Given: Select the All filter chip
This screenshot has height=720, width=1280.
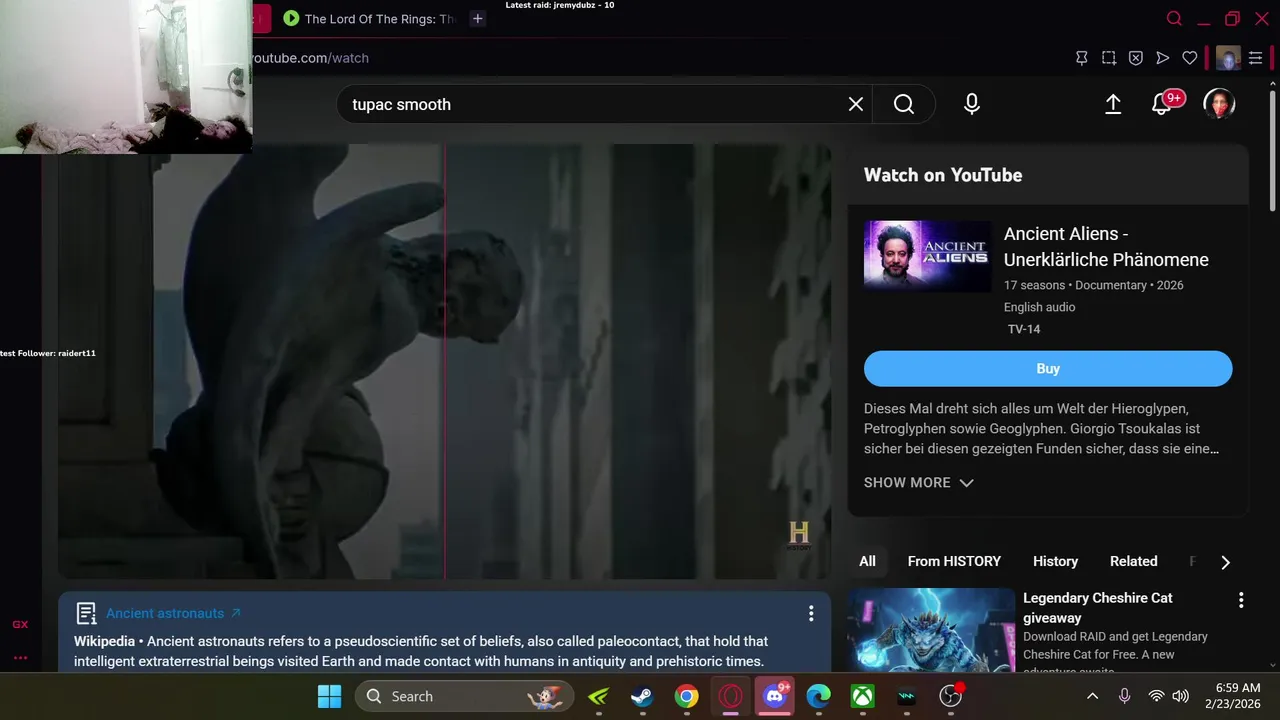Looking at the screenshot, I should (867, 562).
